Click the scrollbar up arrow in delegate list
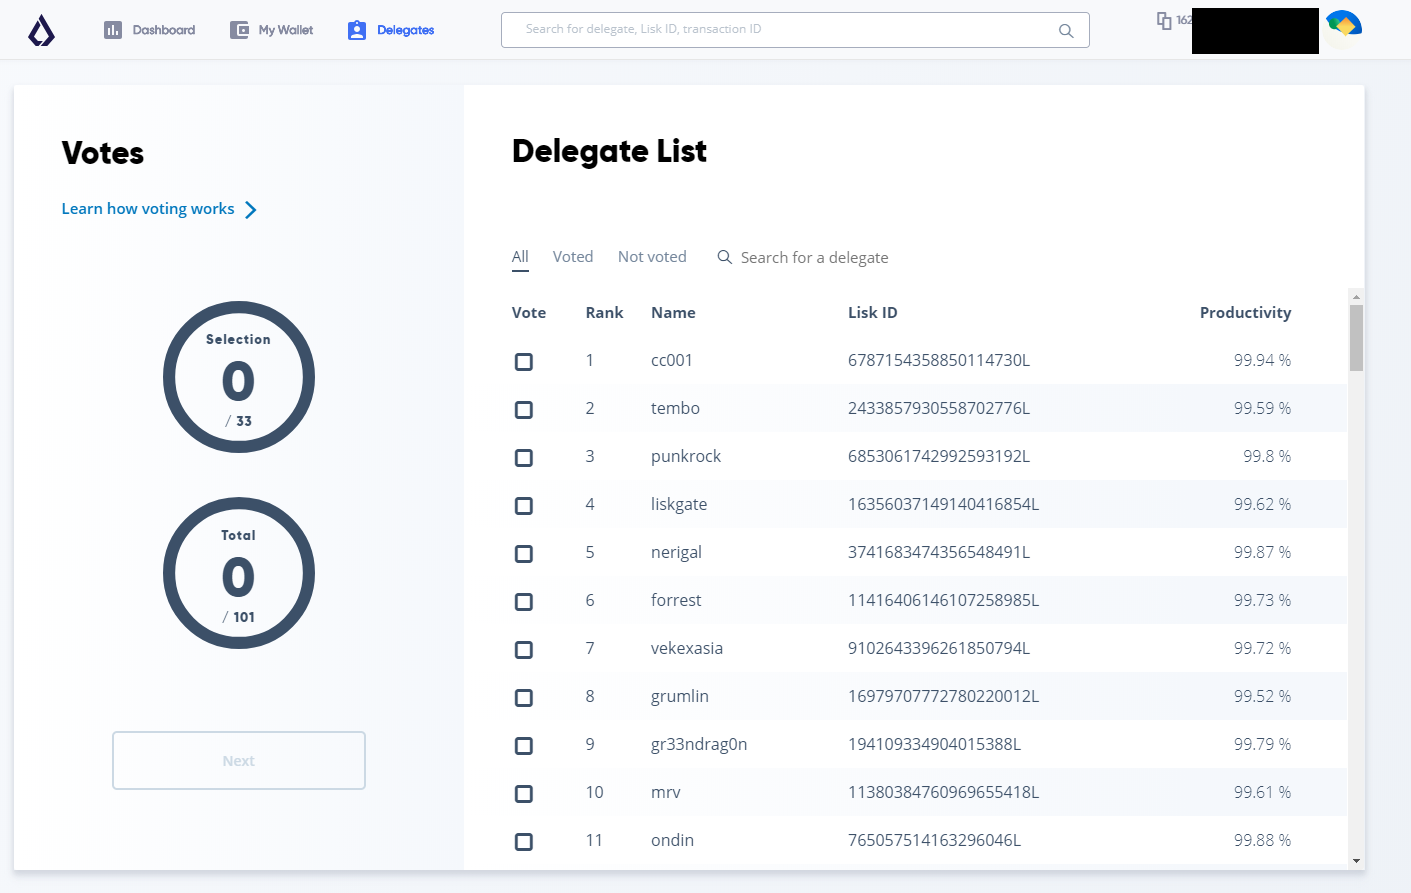Image resolution: width=1411 pixels, height=893 pixels. [x=1356, y=297]
